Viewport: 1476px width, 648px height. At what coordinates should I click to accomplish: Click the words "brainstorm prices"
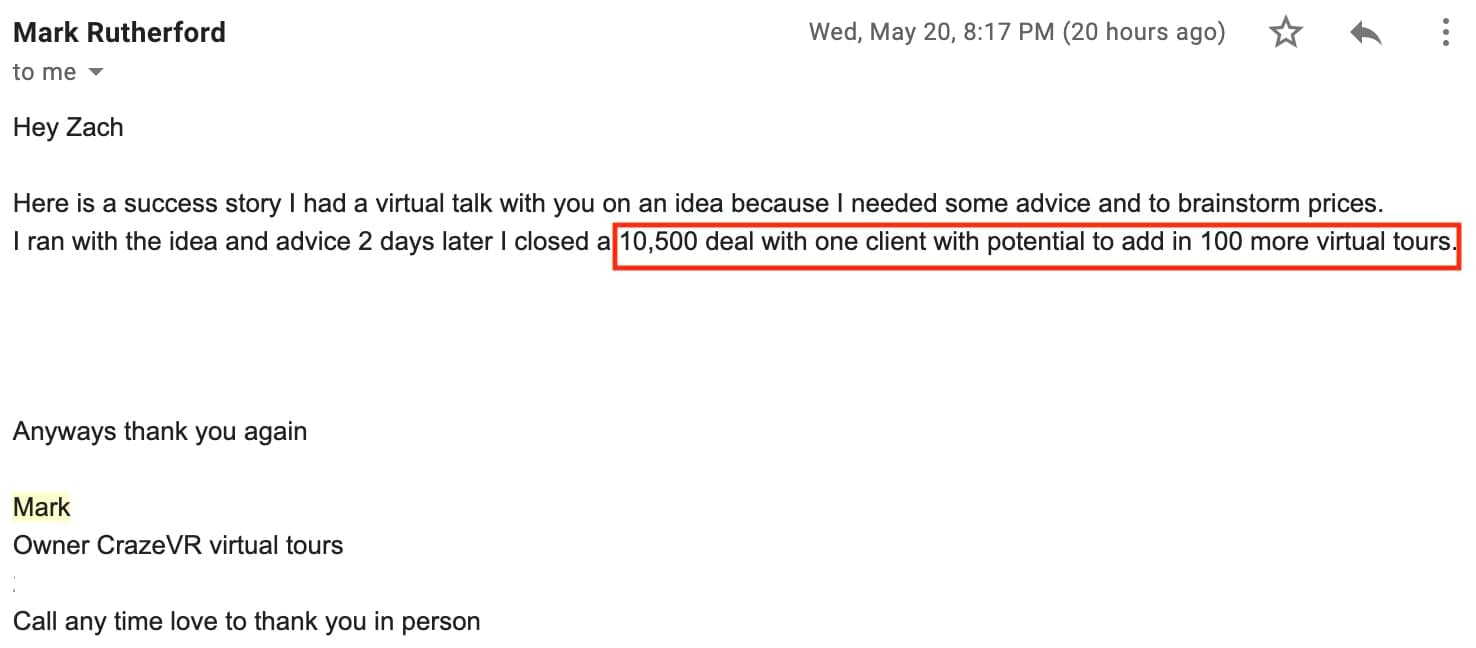pyautogui.click(x=1280, y=204)
